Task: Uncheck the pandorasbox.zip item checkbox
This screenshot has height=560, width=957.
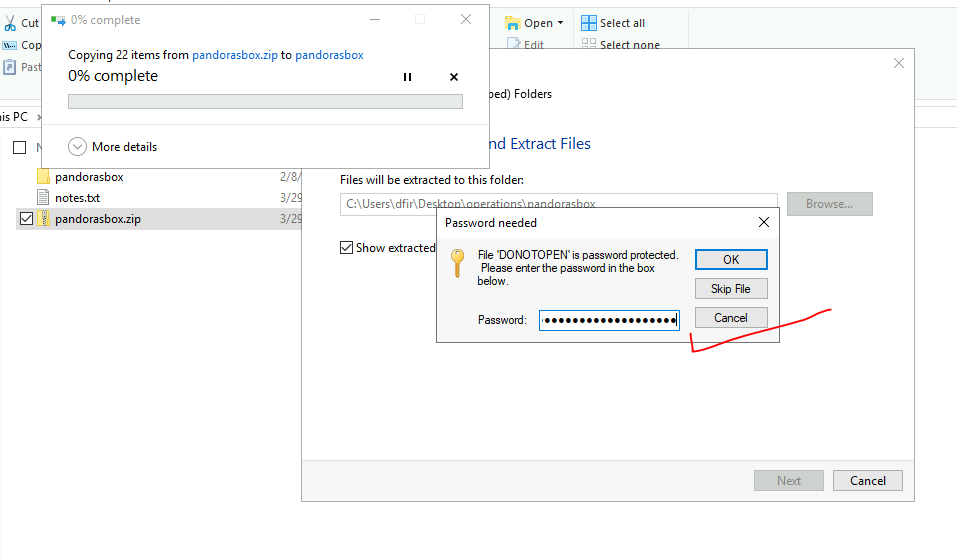Action: [x=26, y=219]
